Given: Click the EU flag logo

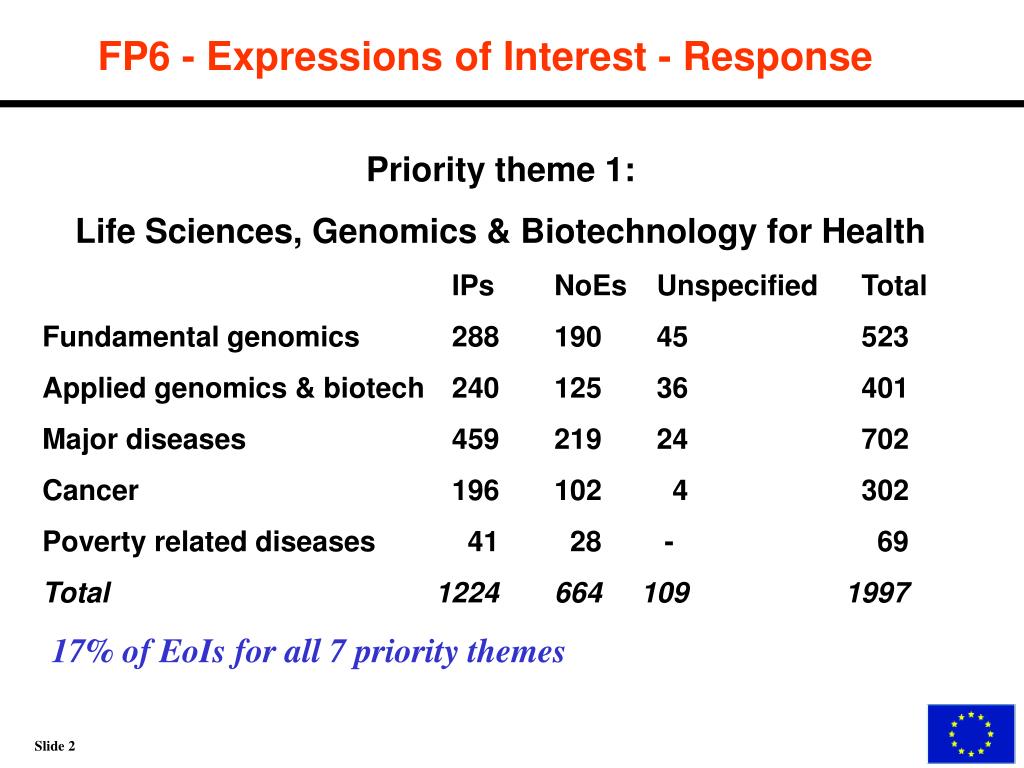Looking at the screenshot, I should click(971, 733).
